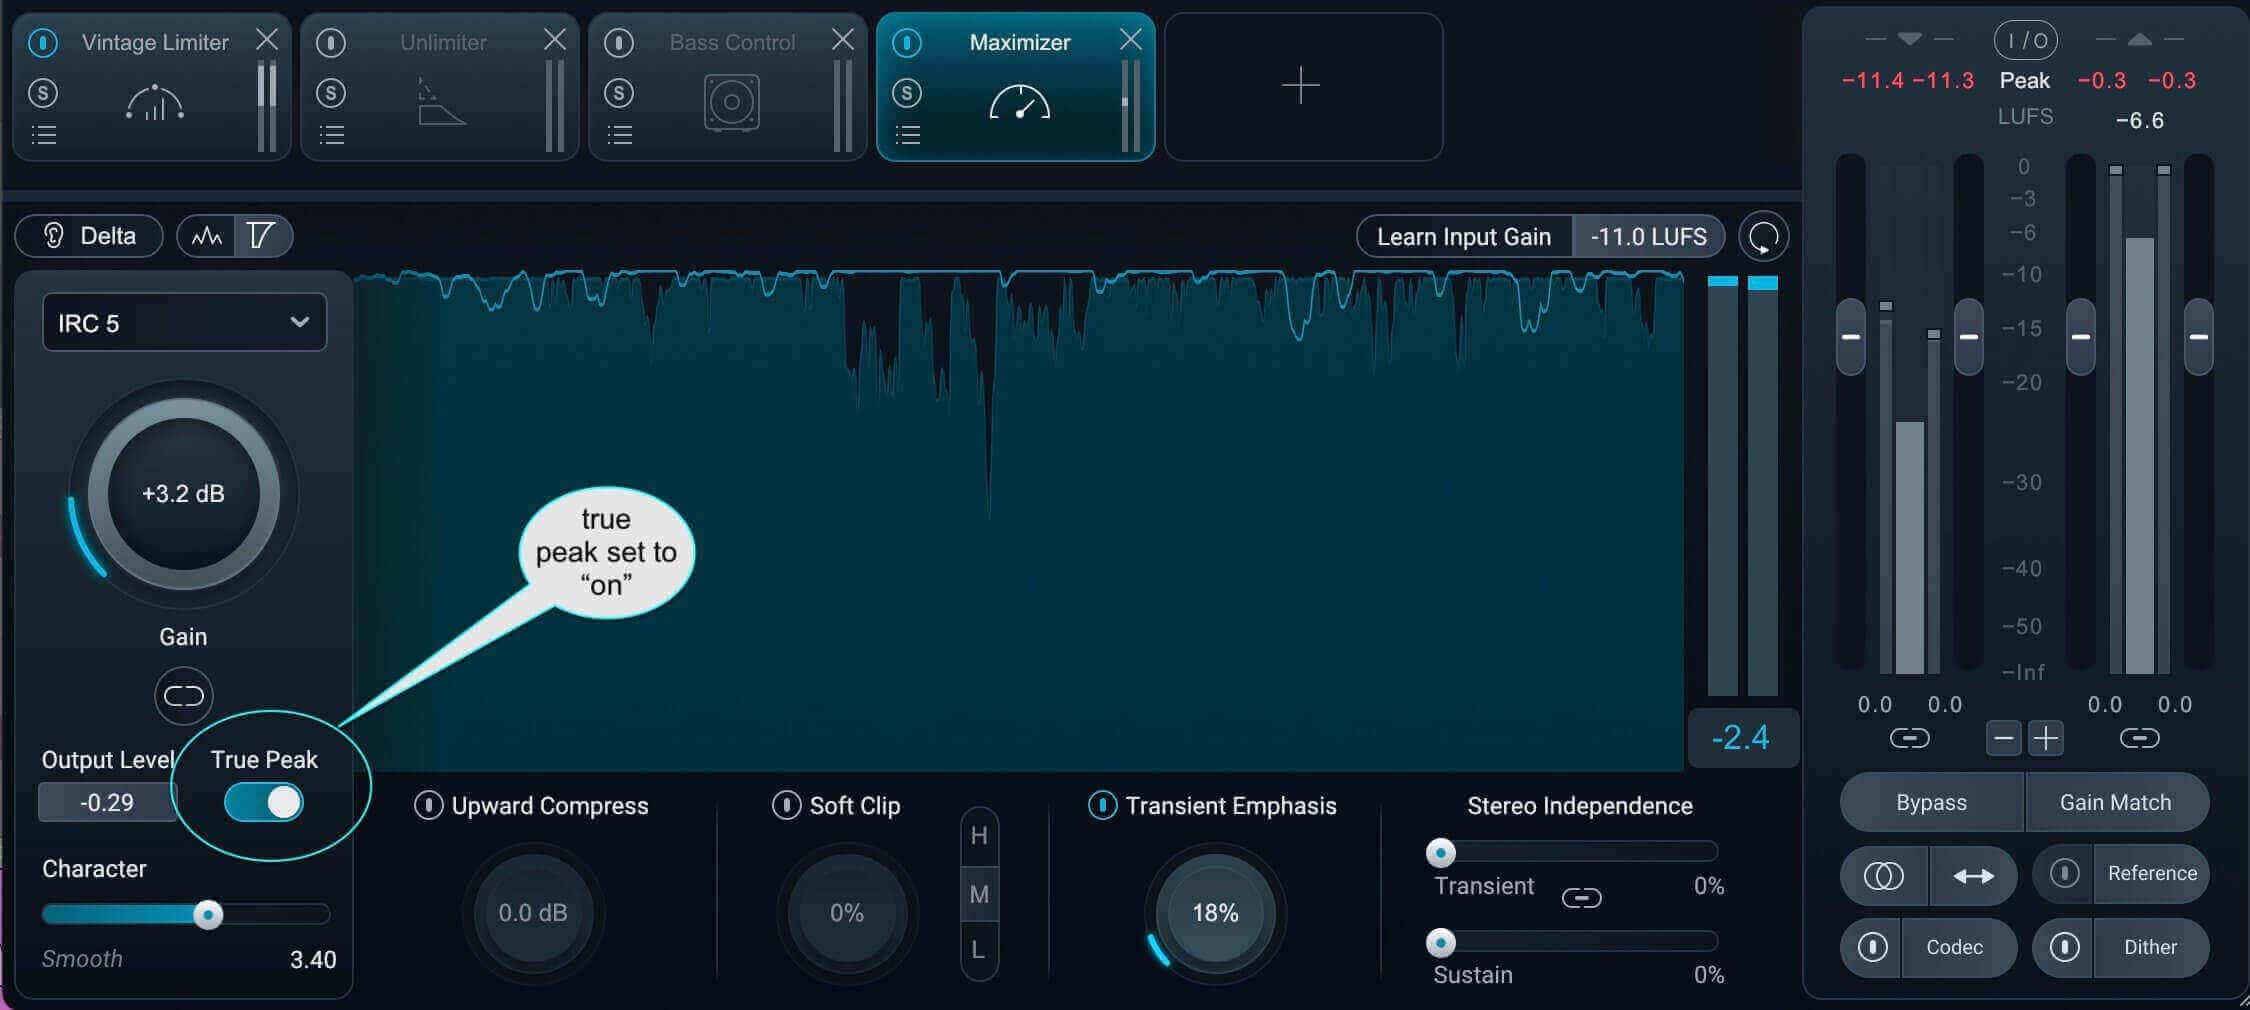This screenshot has width=2250, height=1010.
Task: Toggle Transient/Sustain link icon
Action: tap(1581, 898)
